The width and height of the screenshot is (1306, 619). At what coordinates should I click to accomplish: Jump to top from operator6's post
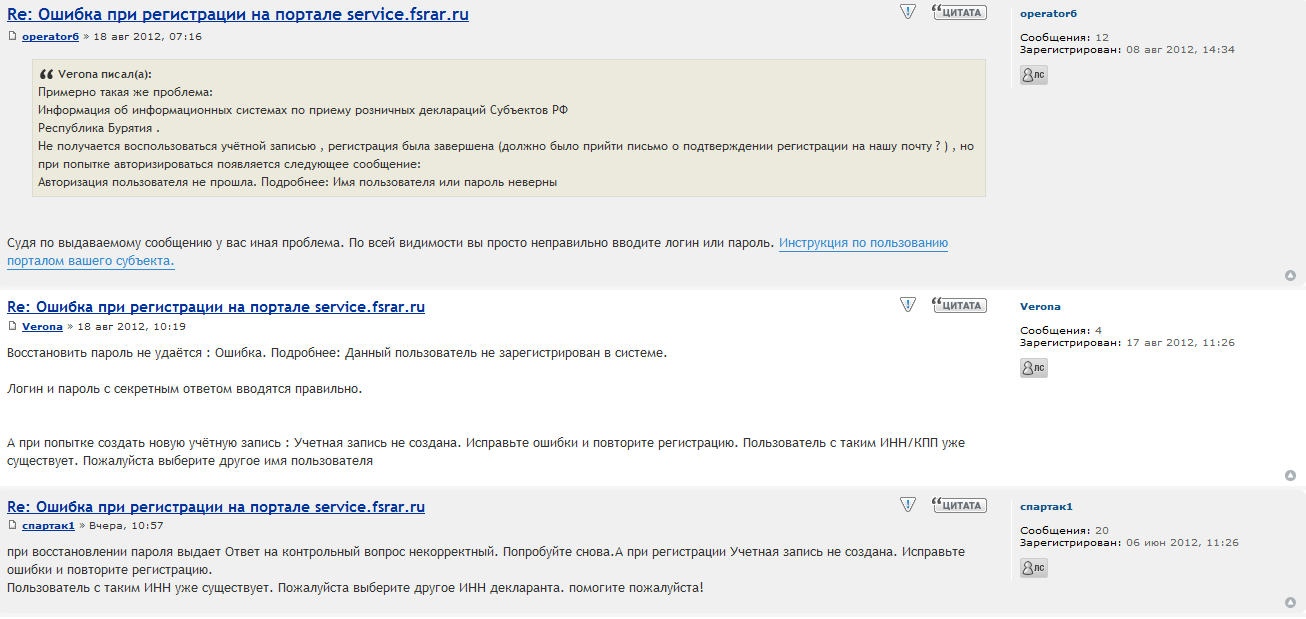pos(1290,275)
